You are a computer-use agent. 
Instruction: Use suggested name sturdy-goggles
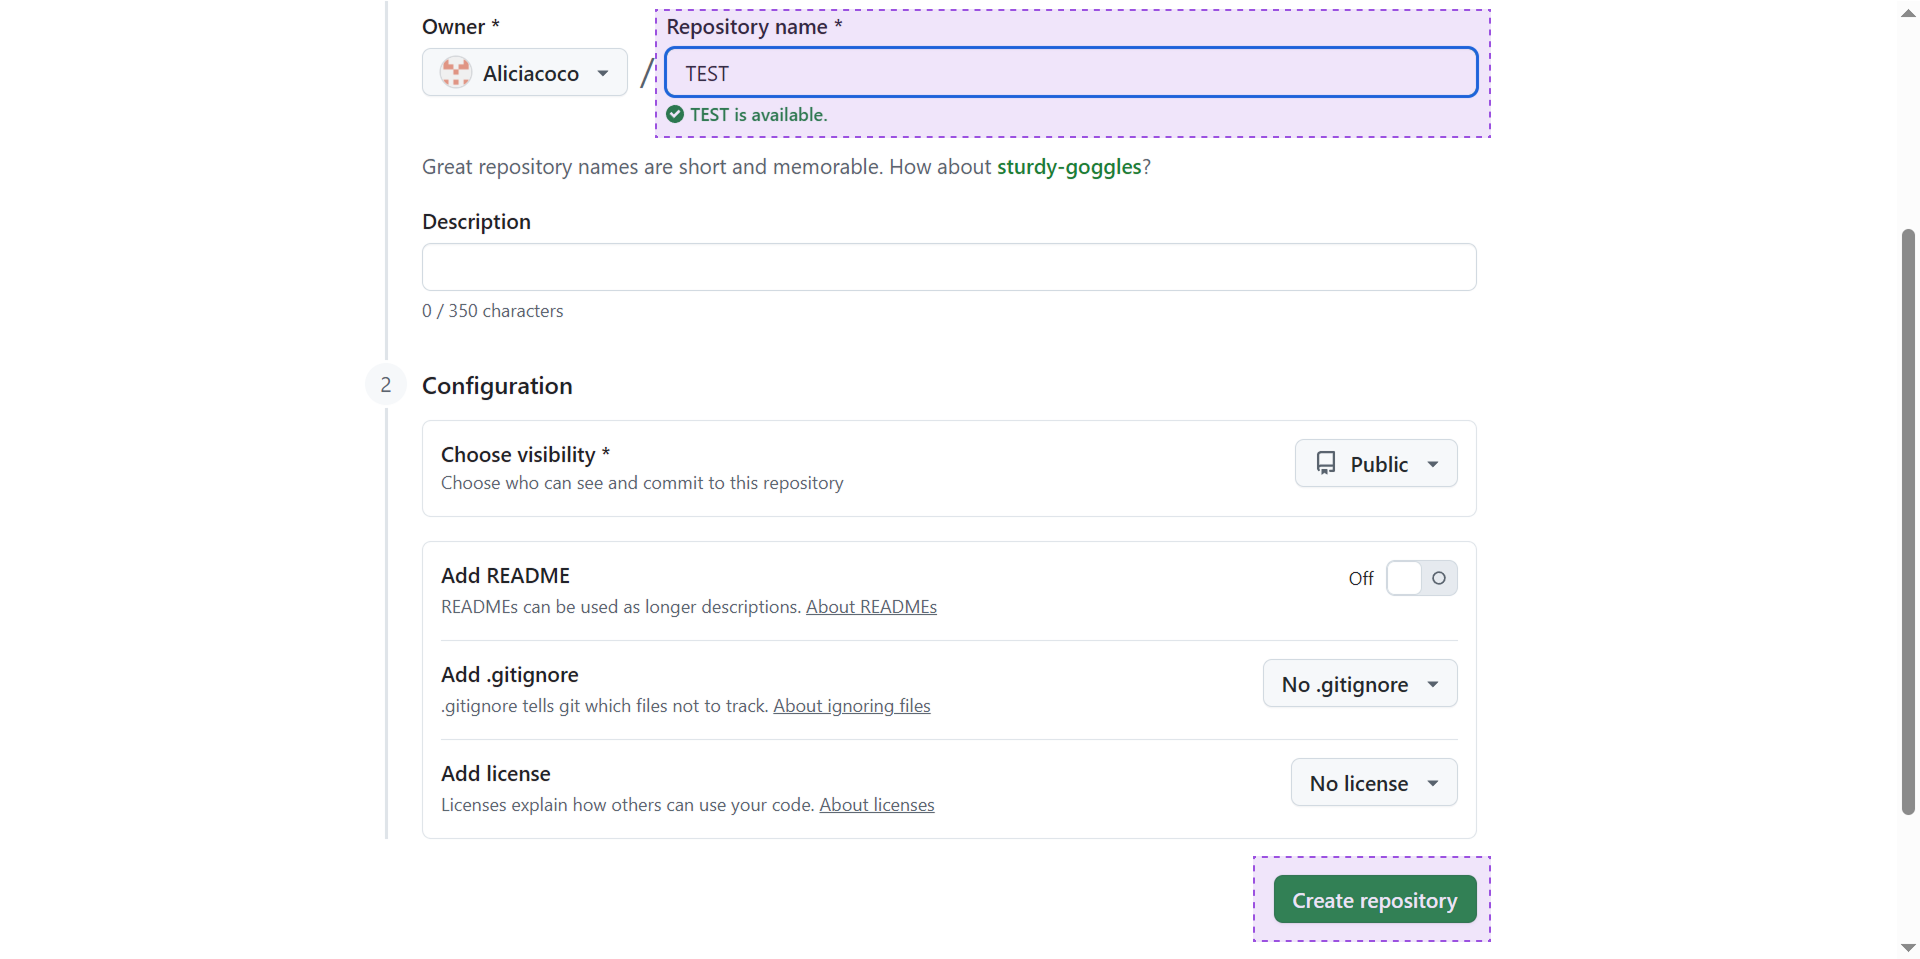pos(1069,167)
